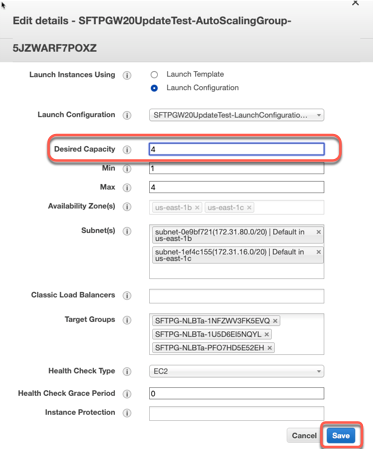Viewport: 373px width, 449px height.
Task: Remove subnet-0e9bf721 with its x icon
Action: point(319,232)
